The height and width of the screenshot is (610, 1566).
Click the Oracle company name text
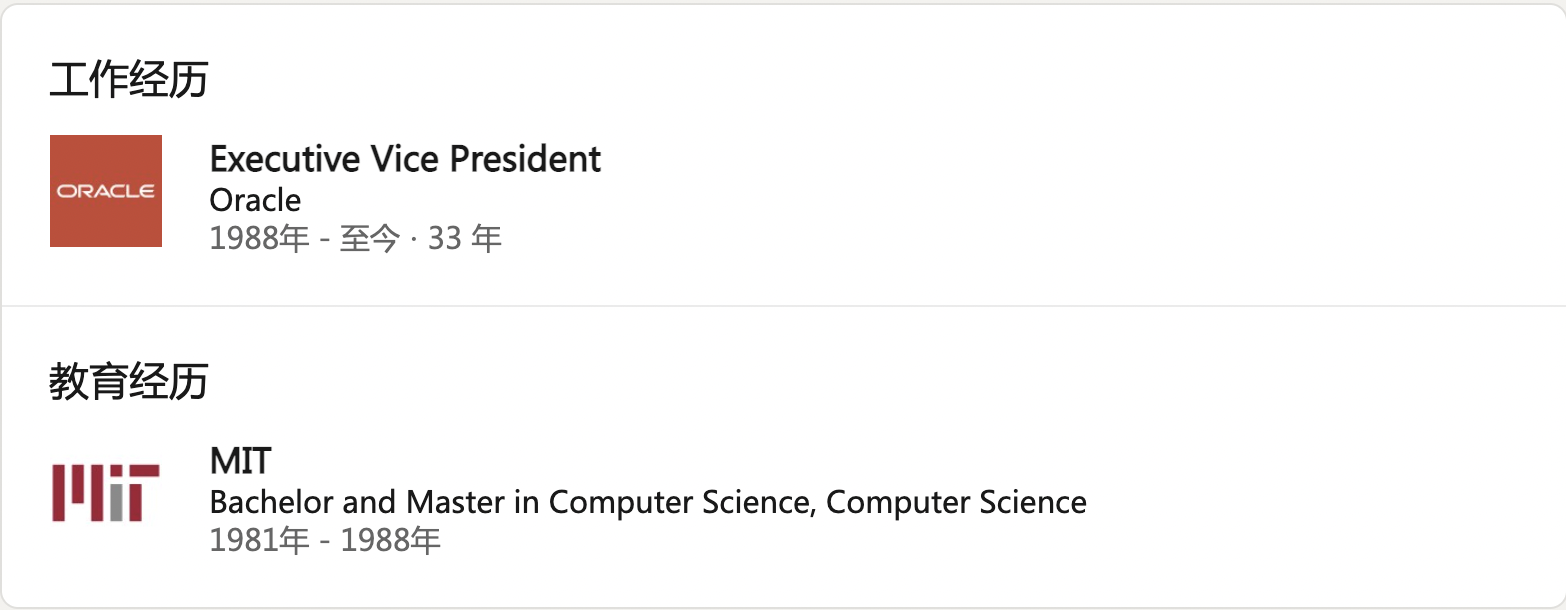click(255, 200)
